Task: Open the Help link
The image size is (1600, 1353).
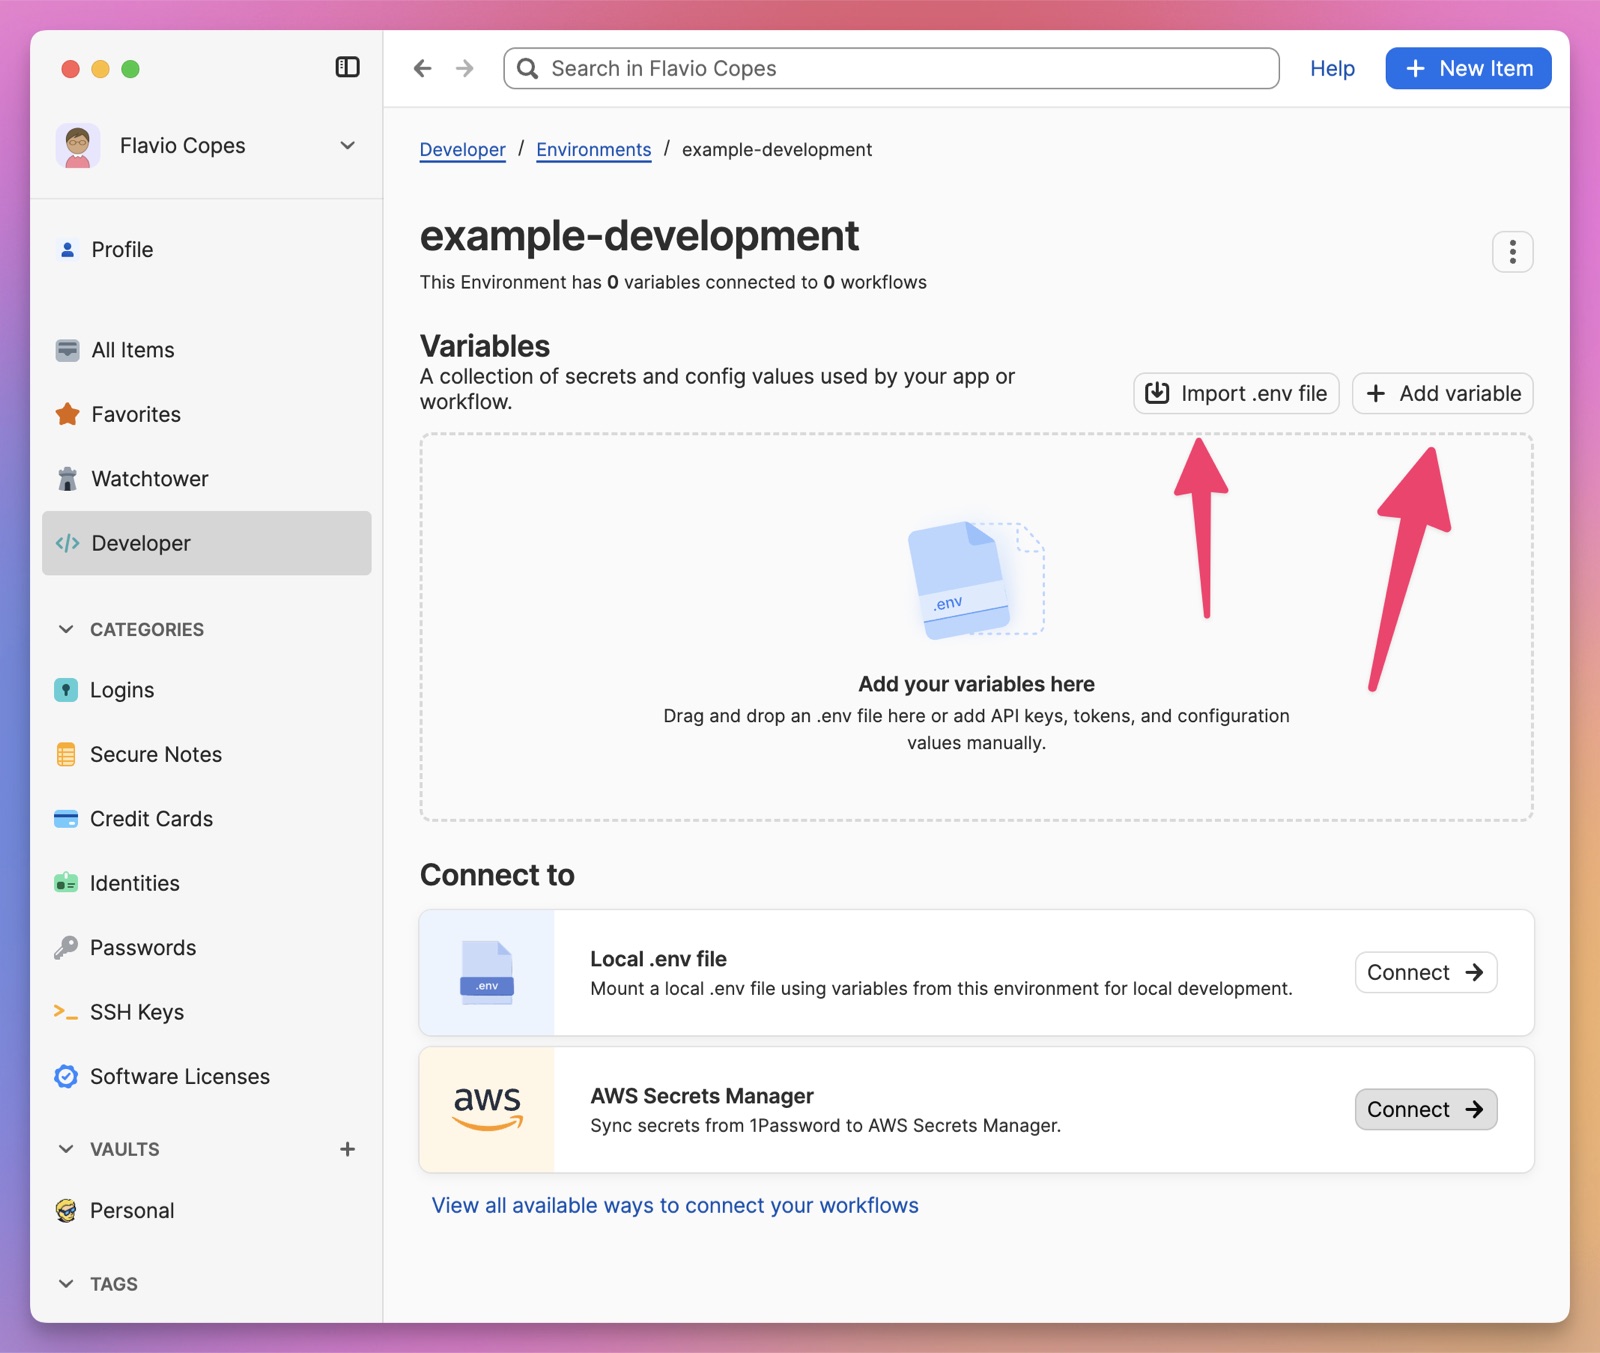Action: [x=1332, y=68]
